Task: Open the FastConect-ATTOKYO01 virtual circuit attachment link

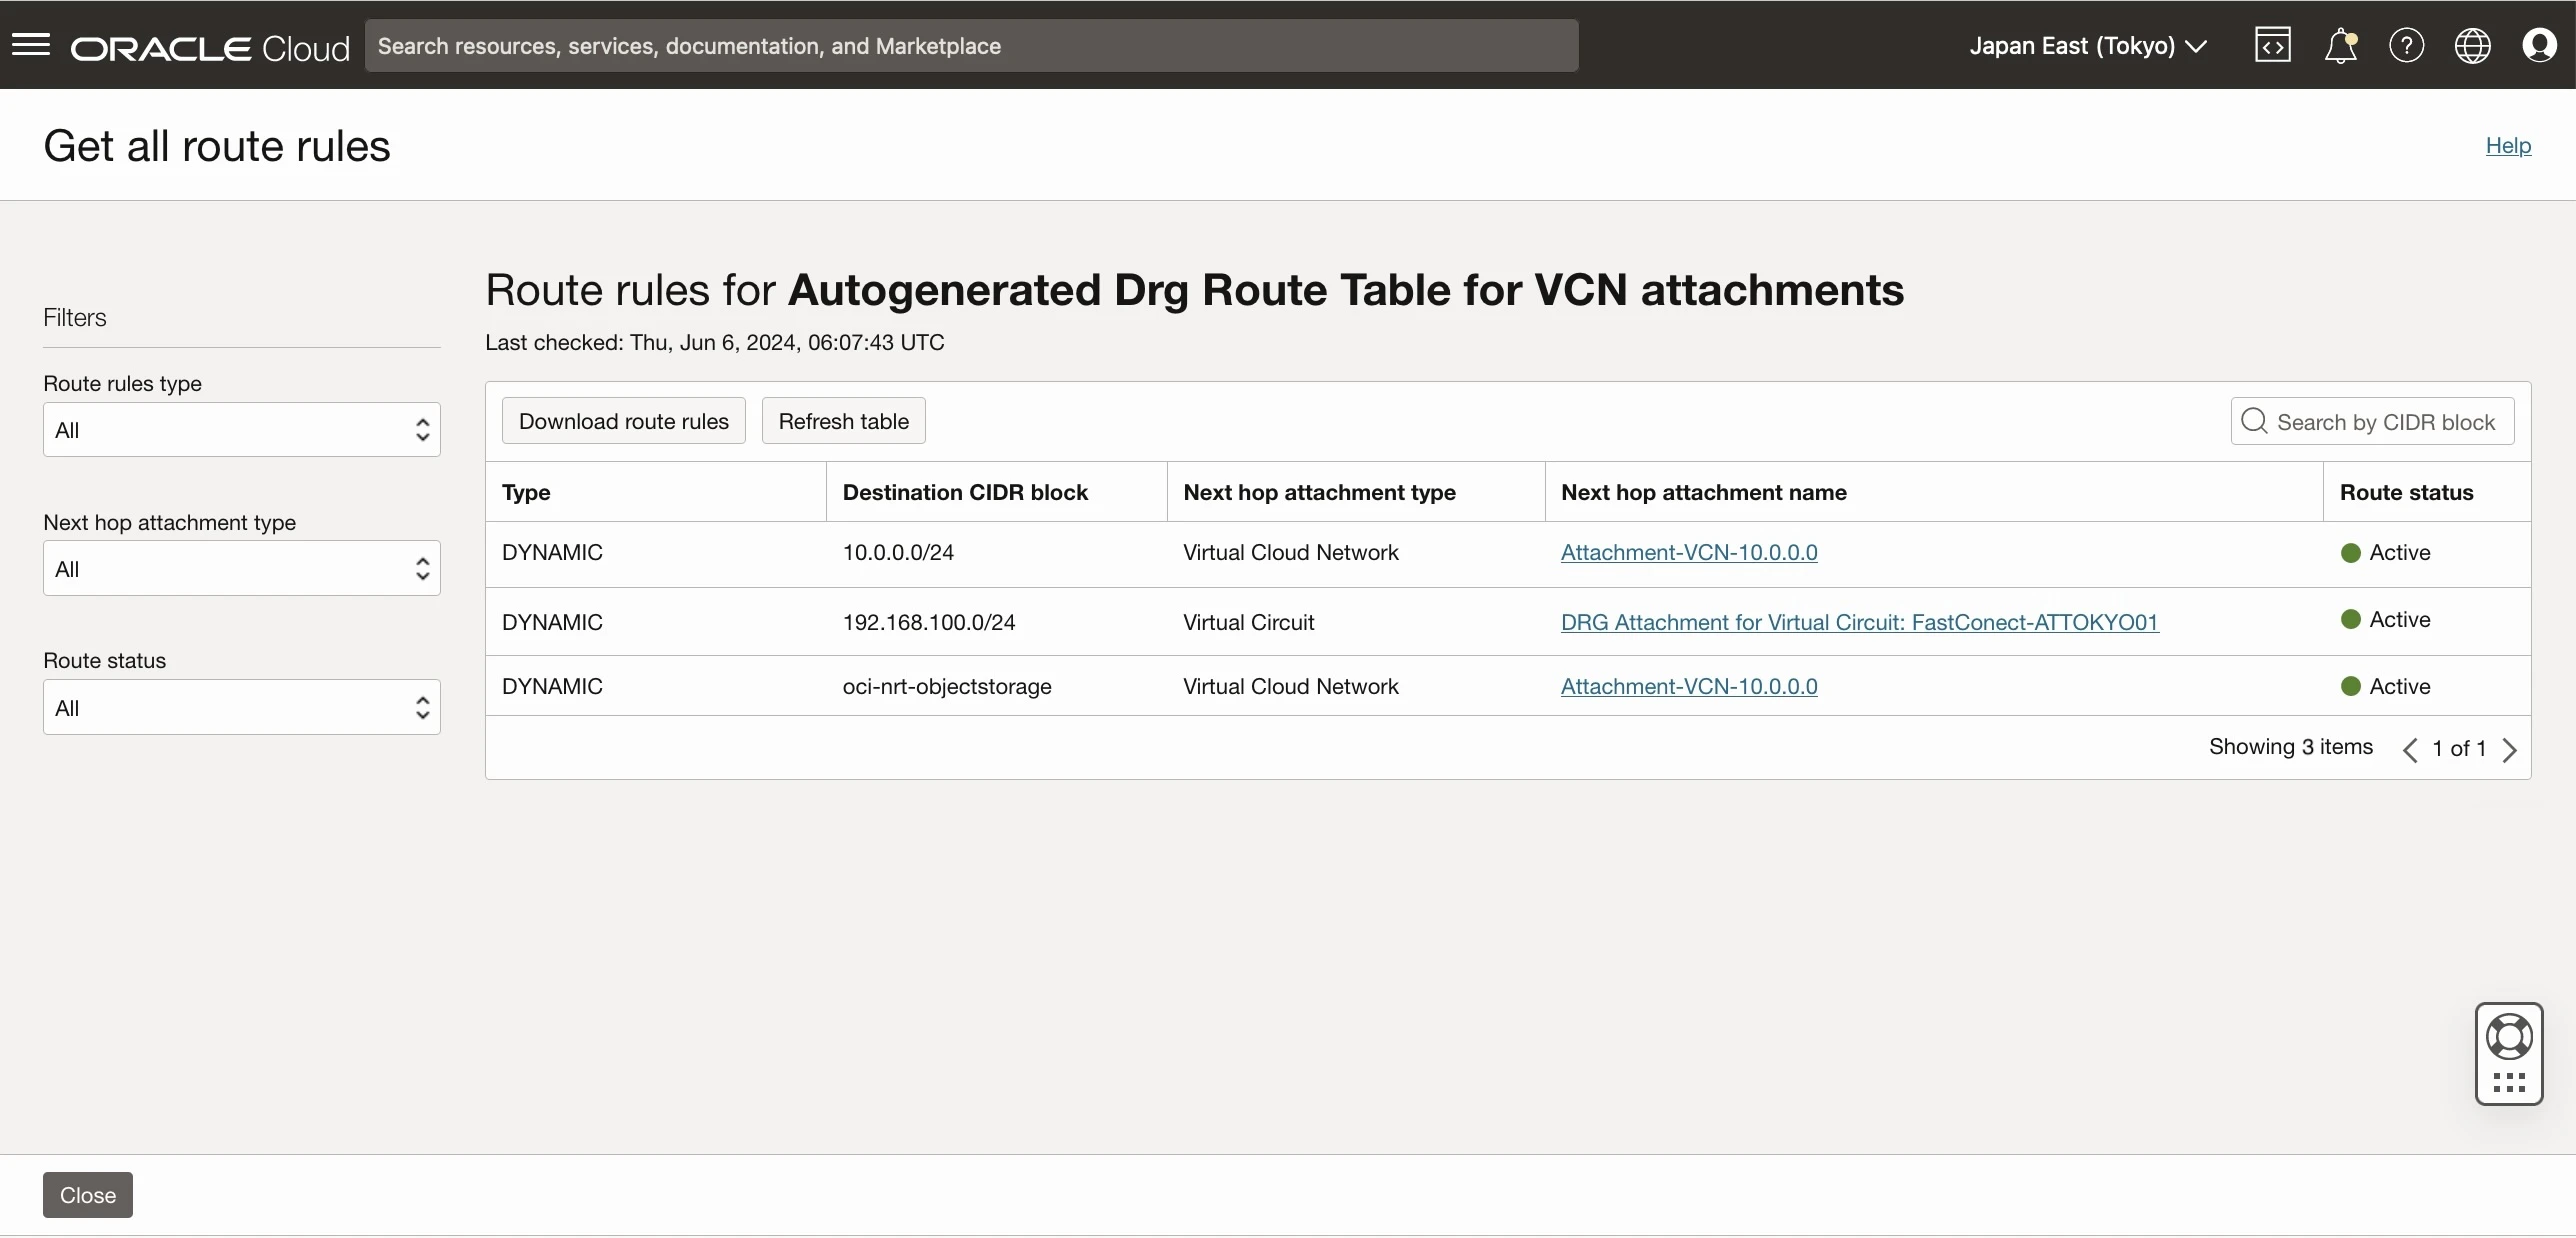Action: [x=1860, y=622]
